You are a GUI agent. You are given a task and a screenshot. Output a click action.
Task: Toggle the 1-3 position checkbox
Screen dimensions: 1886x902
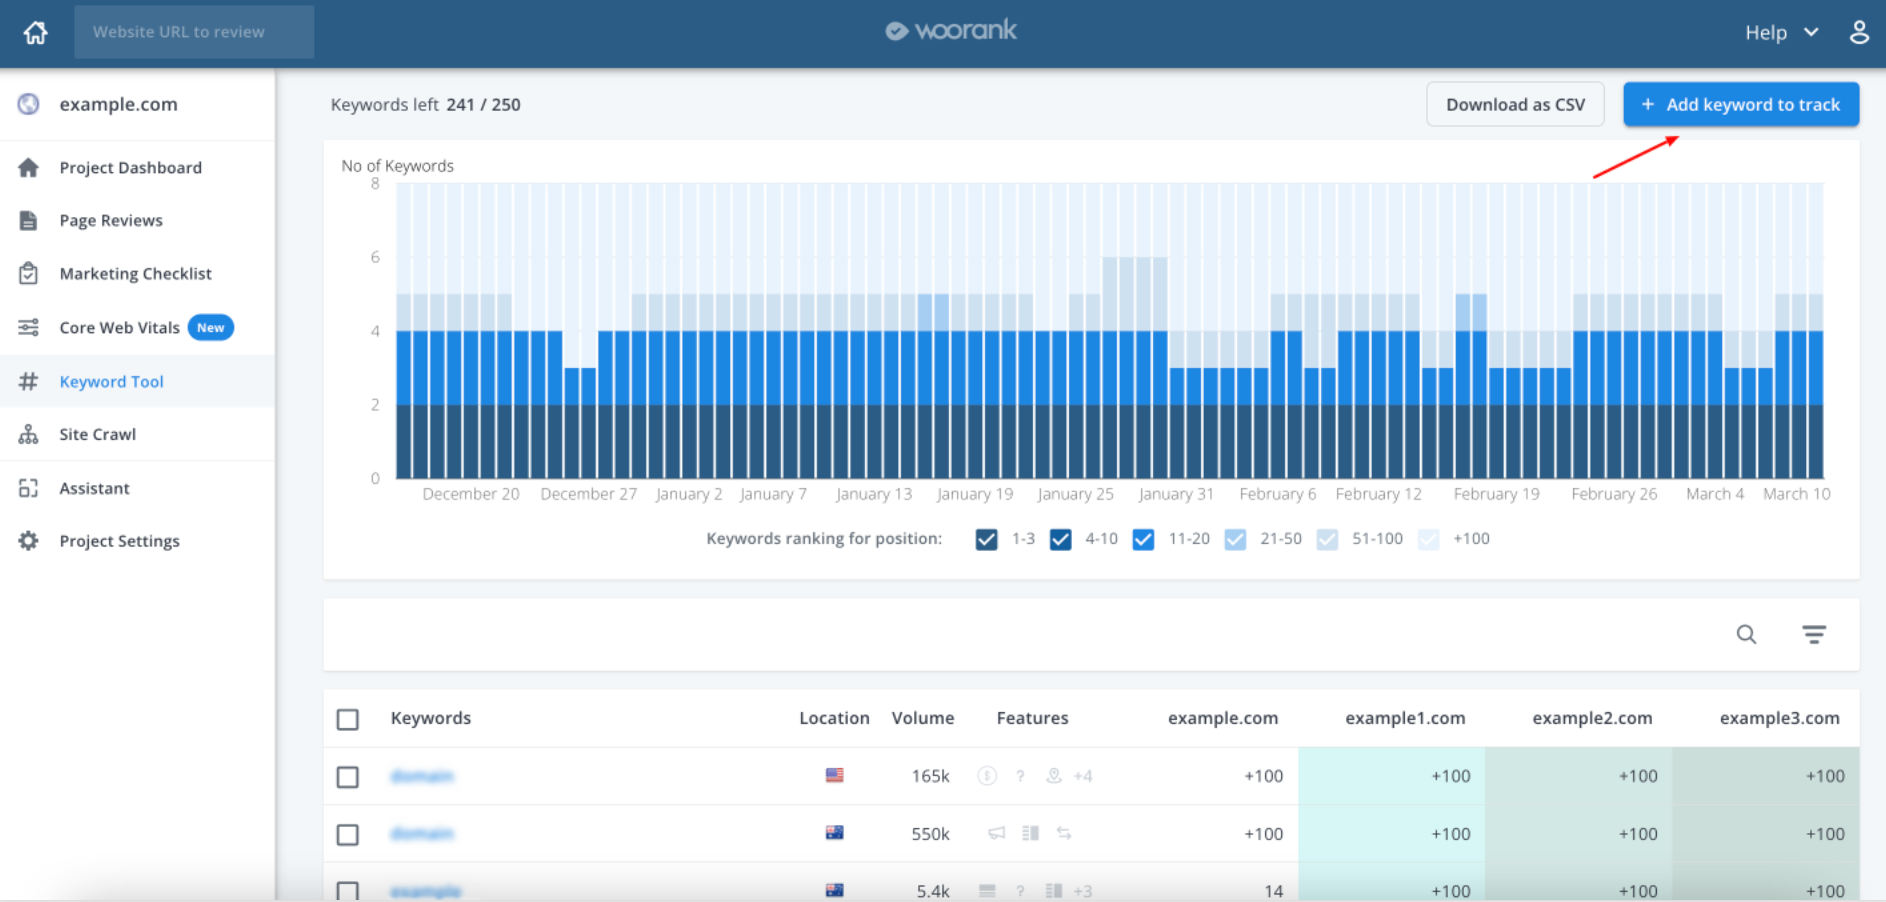coord(986,539)
